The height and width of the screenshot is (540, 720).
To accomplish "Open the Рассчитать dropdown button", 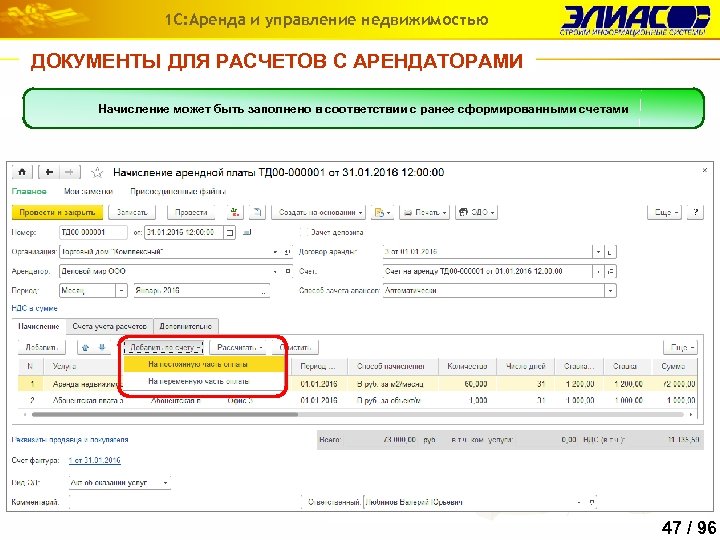I will pyautogui.click(x=240, y=348).
